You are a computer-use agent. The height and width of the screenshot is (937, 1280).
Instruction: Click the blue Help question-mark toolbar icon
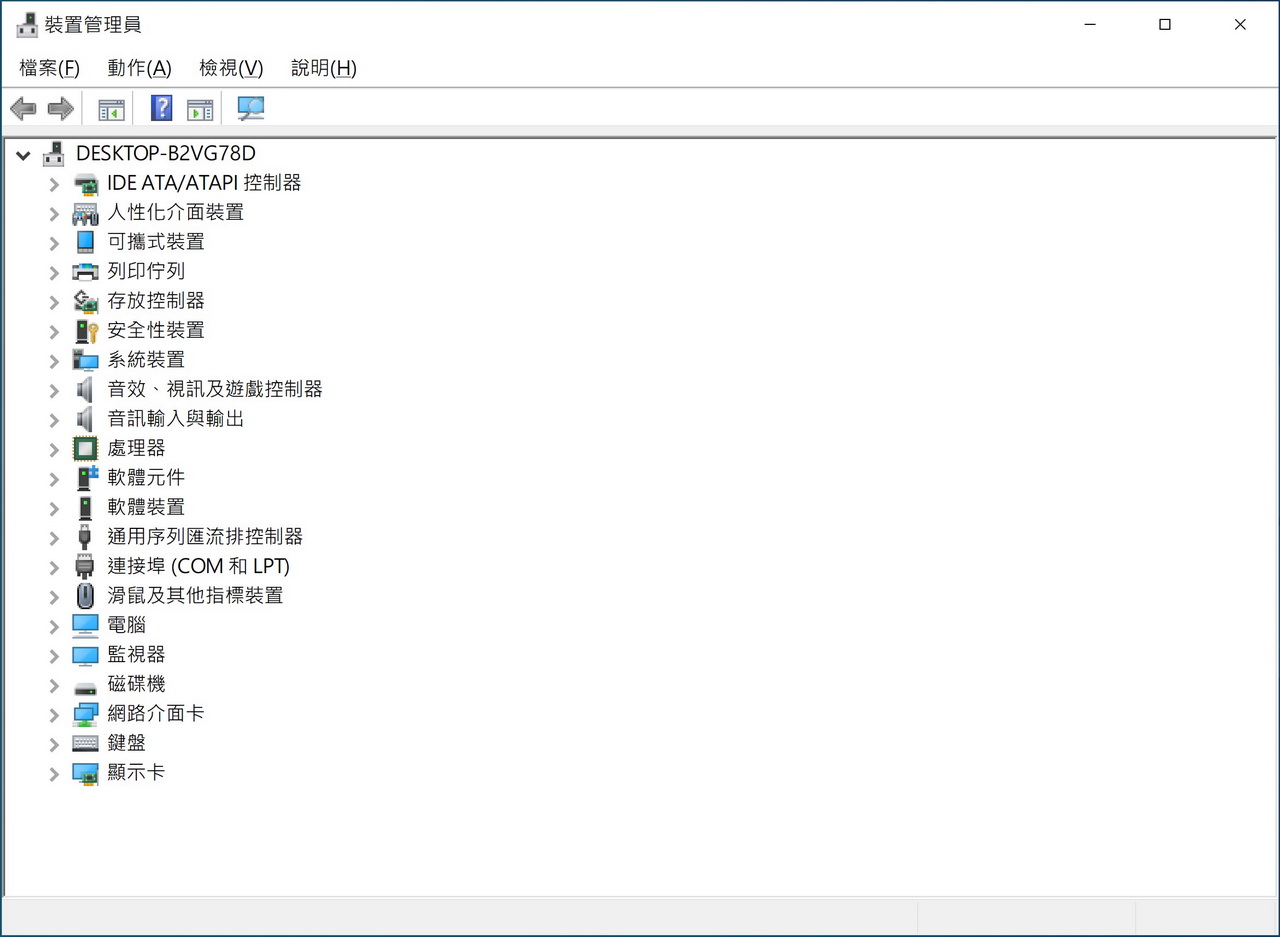point(161,109)
